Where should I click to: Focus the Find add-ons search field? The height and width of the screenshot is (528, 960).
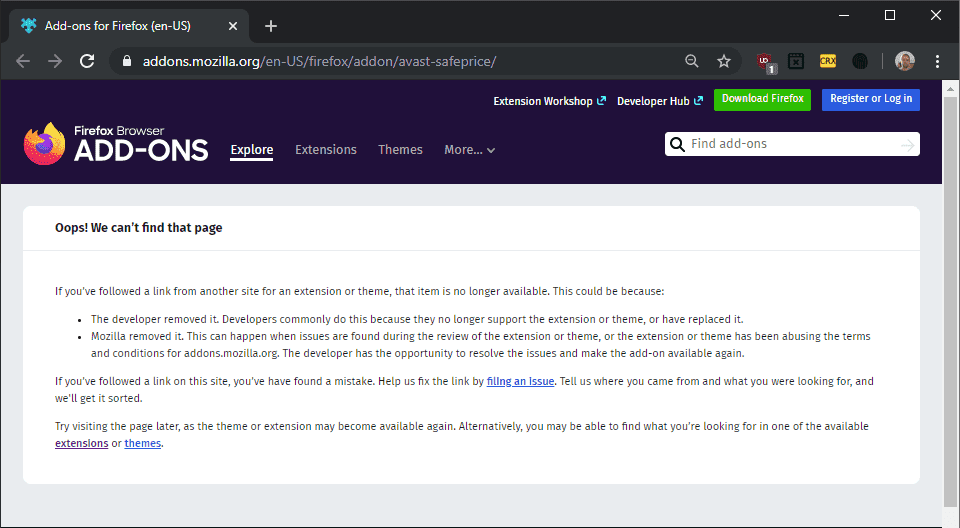click(792, 144)
